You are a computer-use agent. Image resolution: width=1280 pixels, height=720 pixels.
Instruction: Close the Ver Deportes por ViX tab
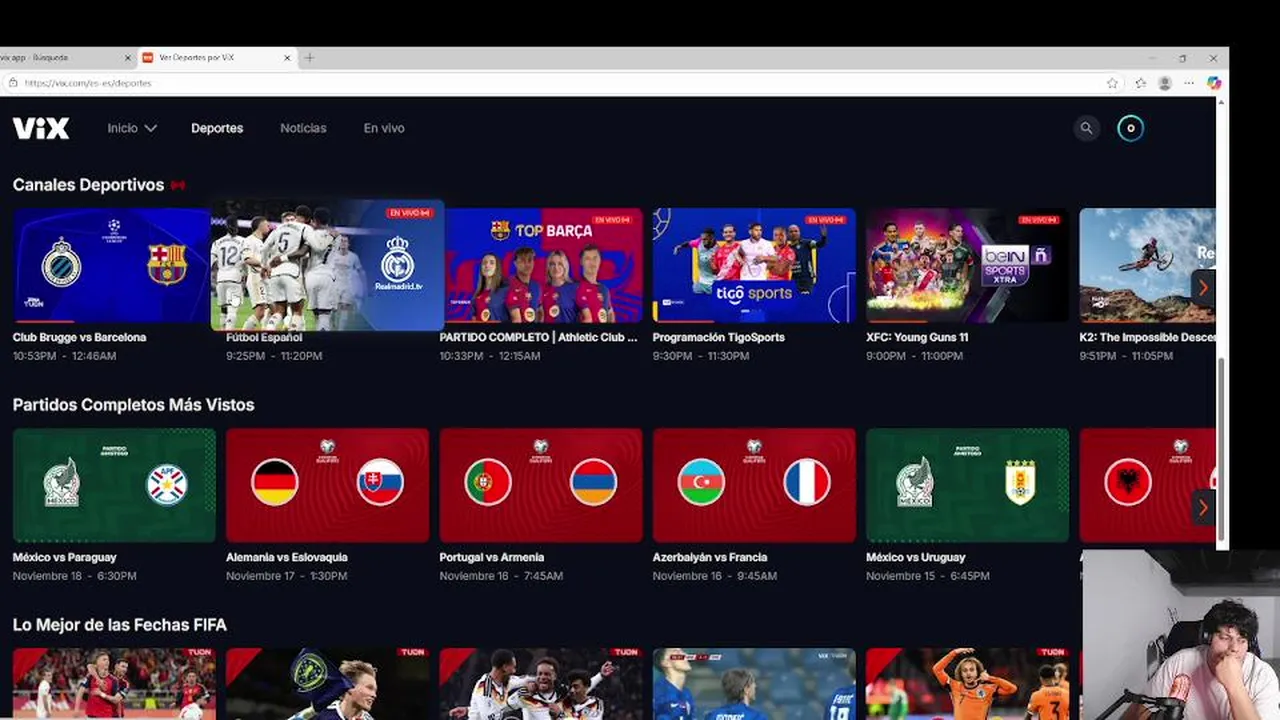tap(287, 58)
